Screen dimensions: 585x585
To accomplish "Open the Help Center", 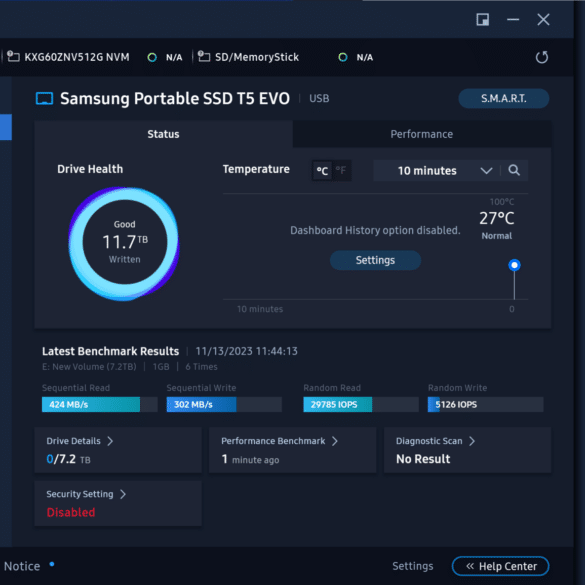I will click(x=500, y=566).
